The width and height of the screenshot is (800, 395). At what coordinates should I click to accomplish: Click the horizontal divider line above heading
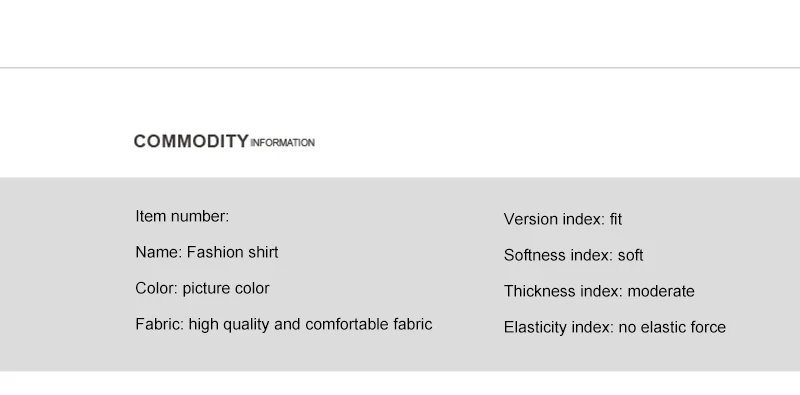[x=400, y=67]
